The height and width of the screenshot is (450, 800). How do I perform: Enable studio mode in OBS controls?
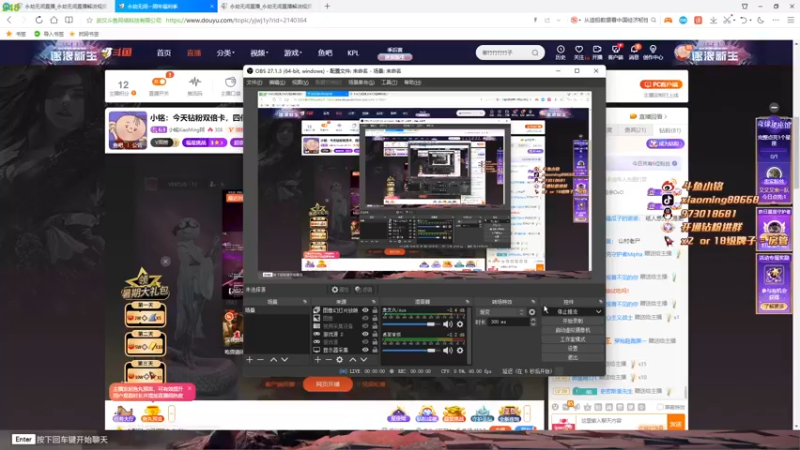572,339
